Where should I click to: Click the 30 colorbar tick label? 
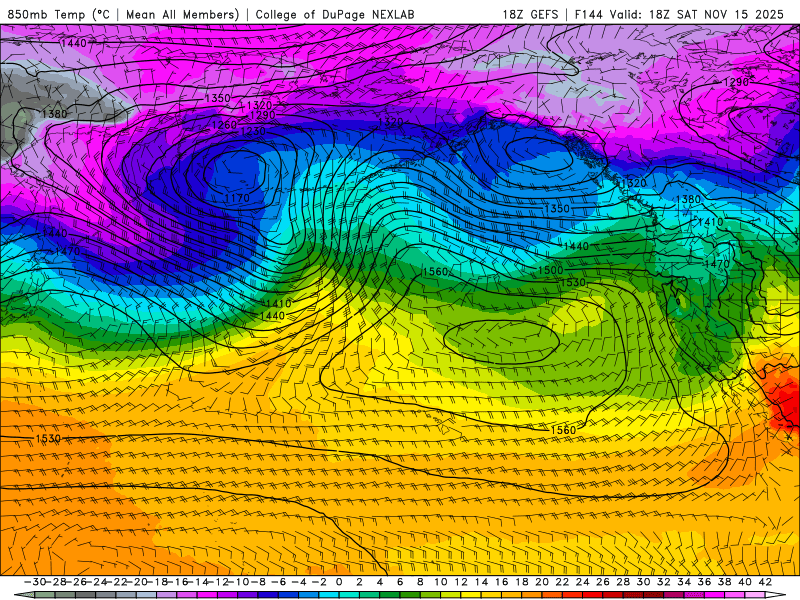(x=643, y=582)
